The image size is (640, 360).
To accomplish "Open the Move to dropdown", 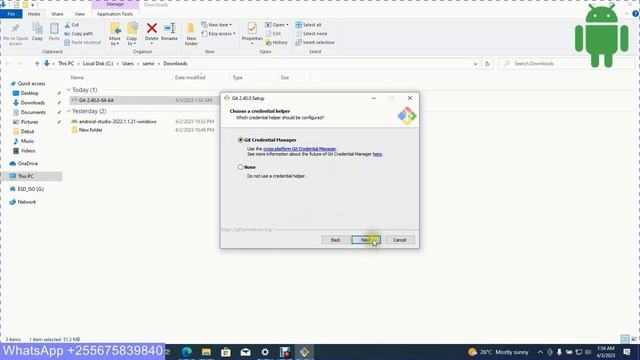I will pyautogui.click(x=115, y=34).
